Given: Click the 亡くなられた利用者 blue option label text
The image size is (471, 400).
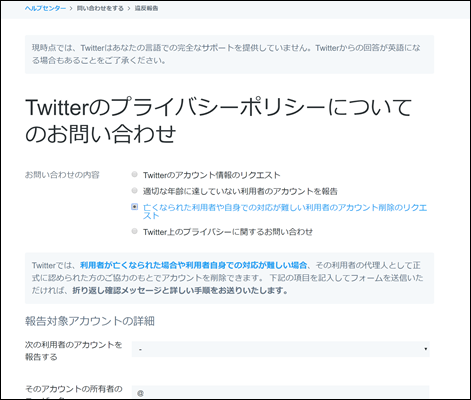Looking at the screenshot, I should [285, 211].
